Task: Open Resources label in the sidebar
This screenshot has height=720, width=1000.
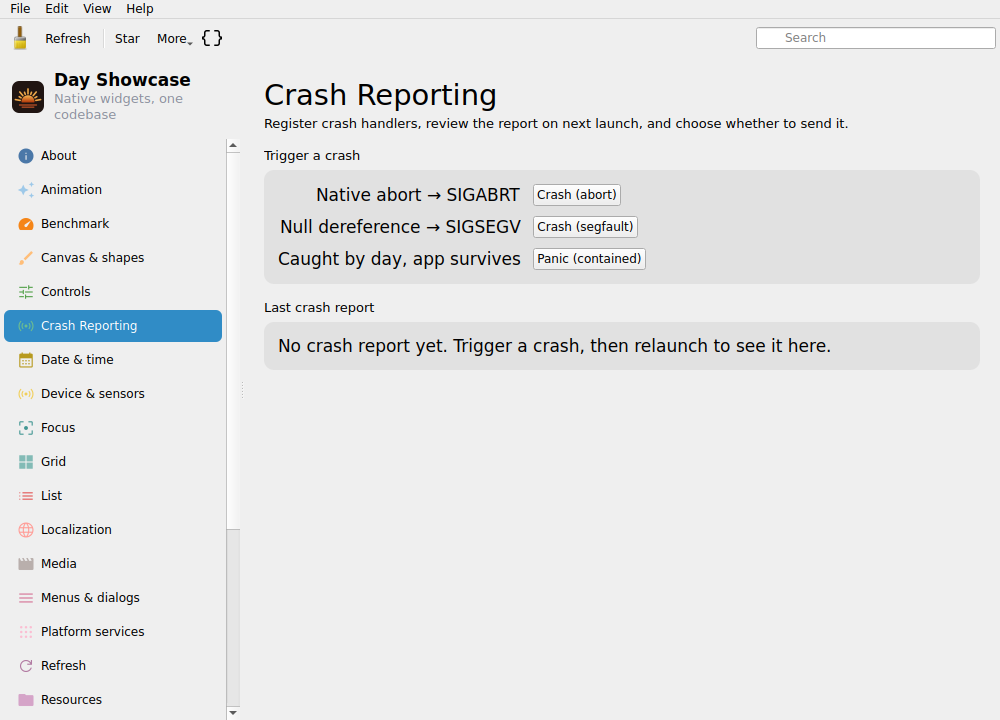Action: 71,700
